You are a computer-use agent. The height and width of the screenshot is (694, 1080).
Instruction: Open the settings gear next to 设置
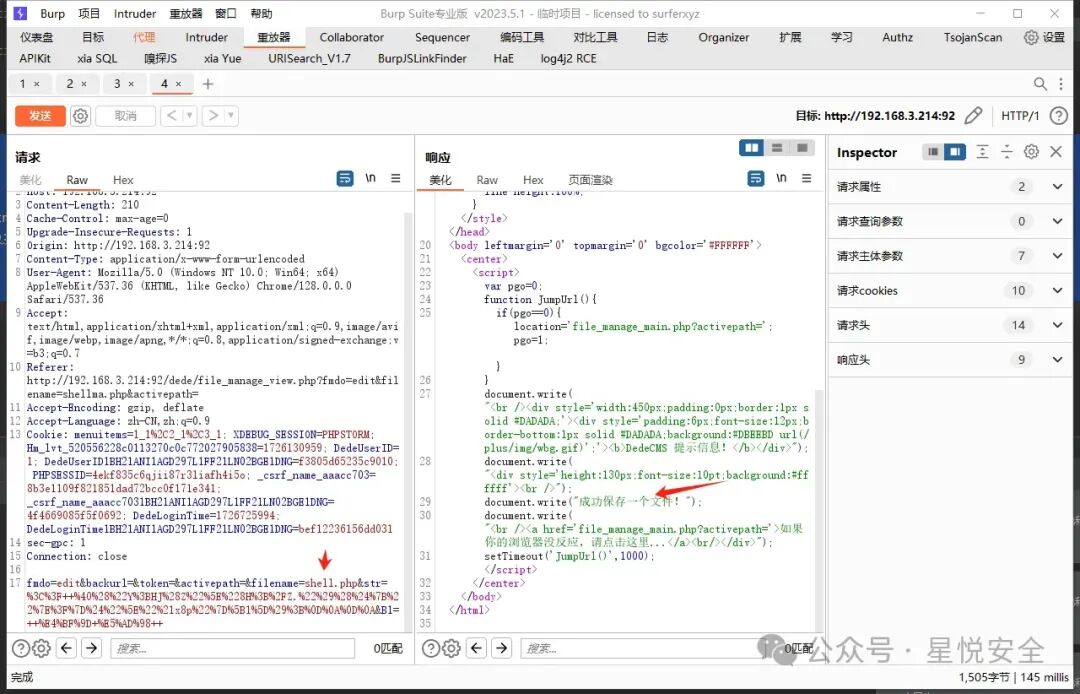coord(1030,37)
